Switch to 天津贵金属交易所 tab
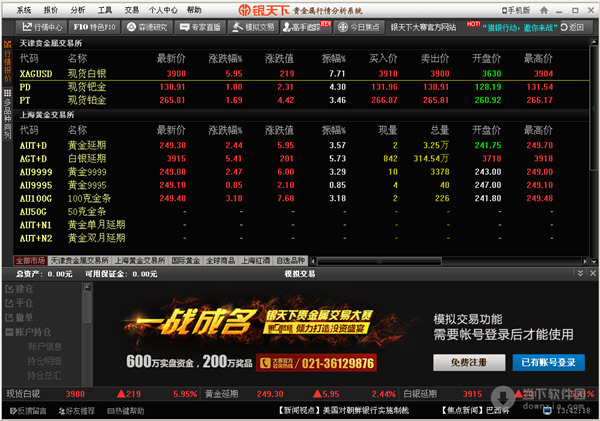The image size is (600, 421). [x=80, y=261]
